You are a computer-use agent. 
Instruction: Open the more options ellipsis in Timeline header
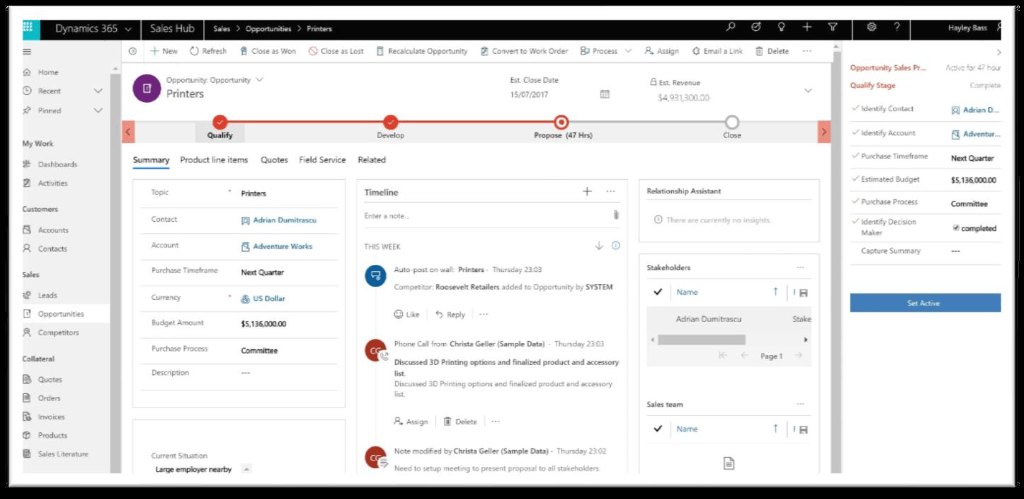(611, 191)
